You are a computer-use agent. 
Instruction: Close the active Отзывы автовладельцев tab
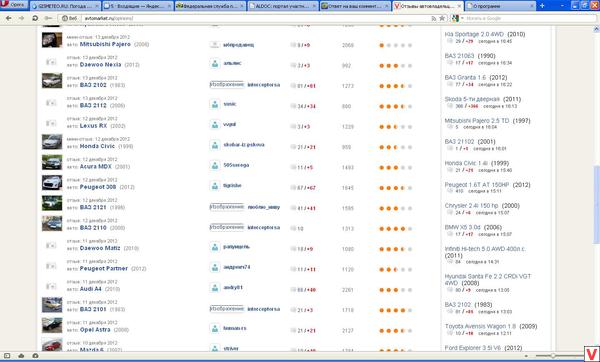coord(459,6)
